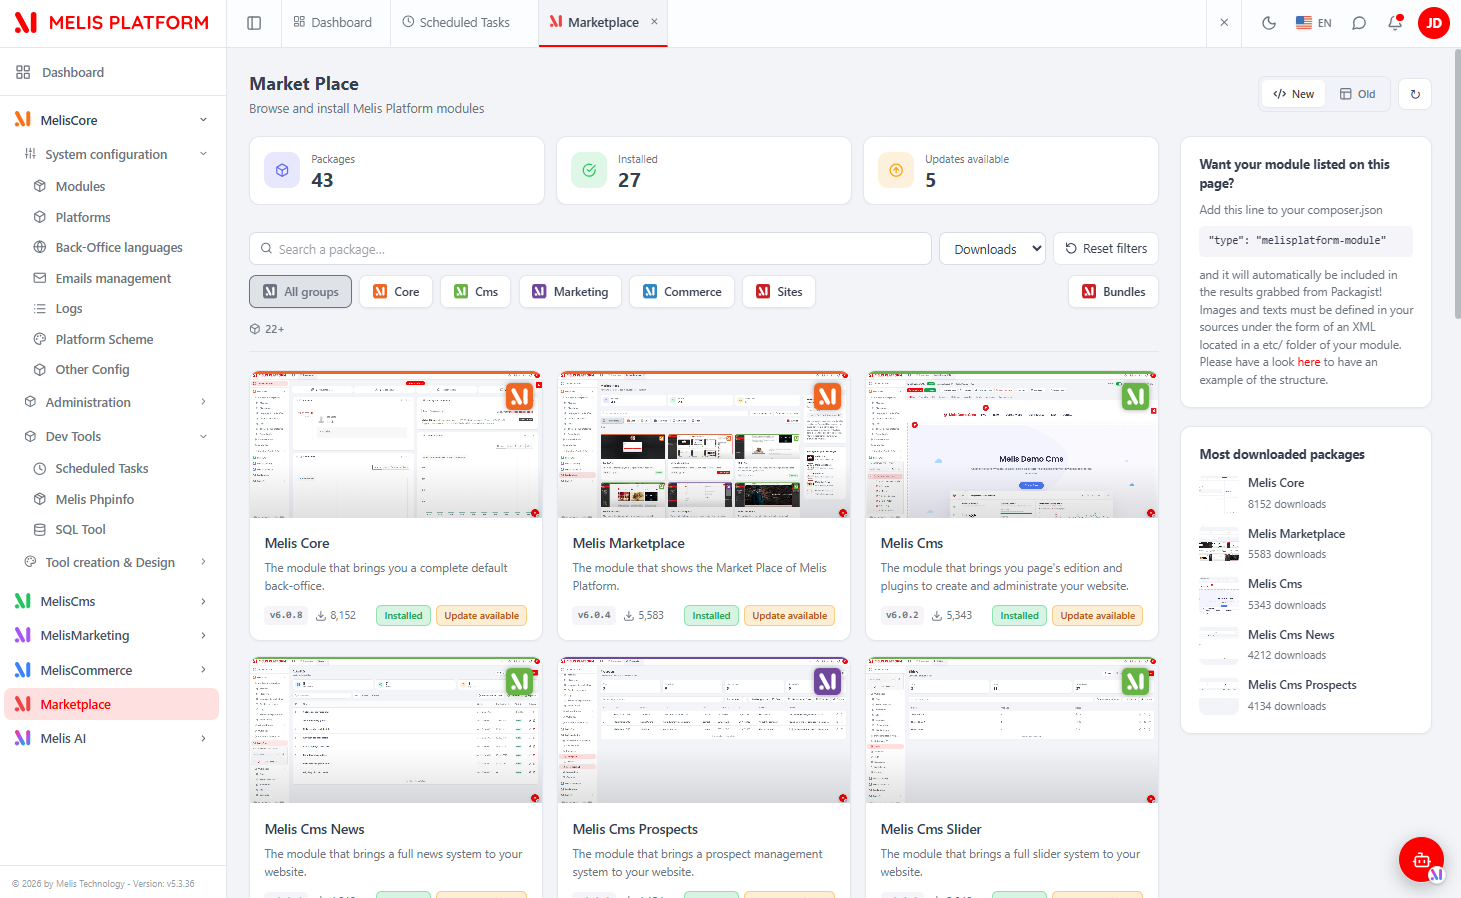The height and width of the screenshot is (898, 1461).
Task: Open the EN language selector
Action: tap(1314, 23)
